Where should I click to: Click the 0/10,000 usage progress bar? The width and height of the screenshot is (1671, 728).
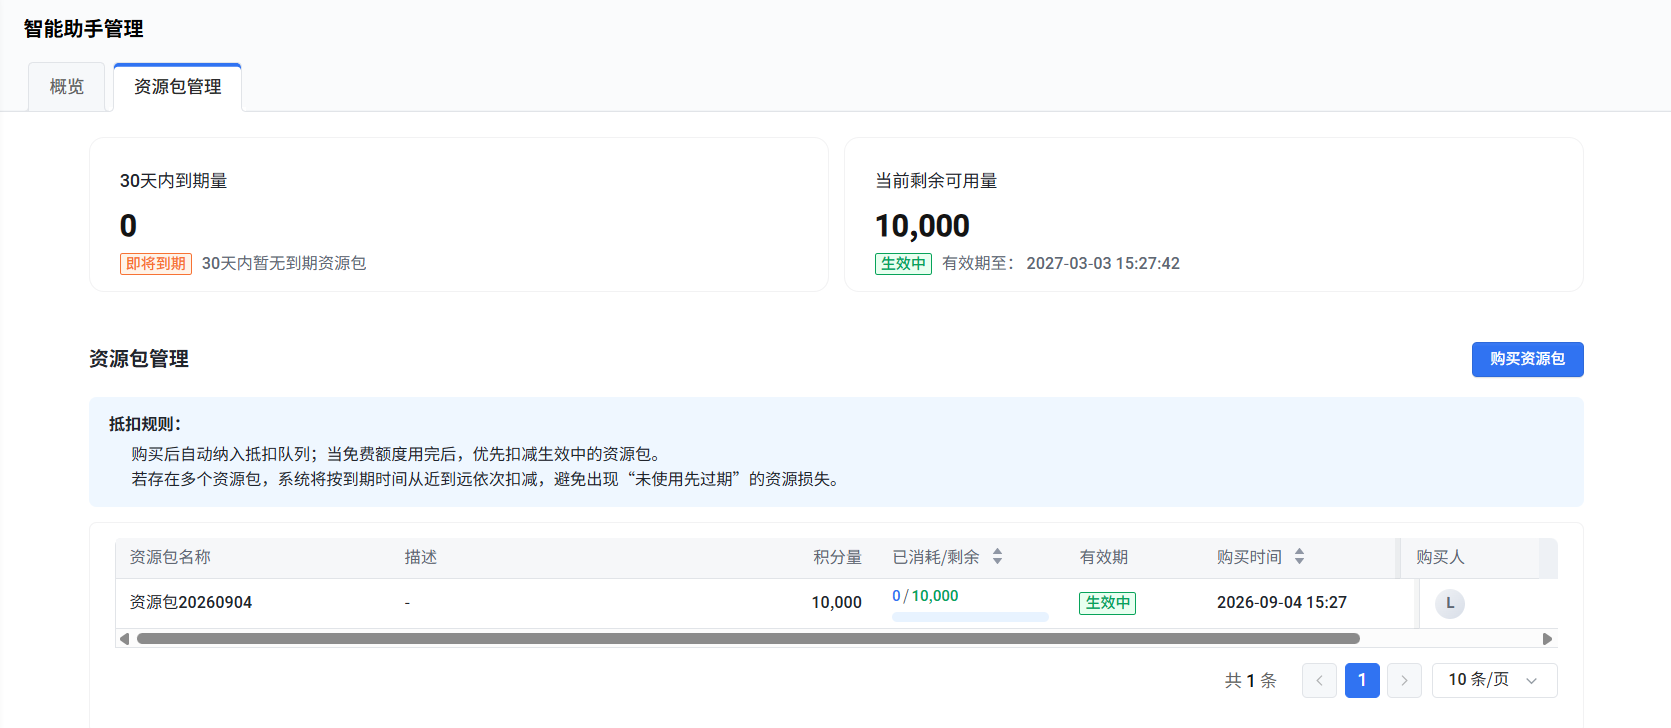pyautogui.click(x=970, y=617)
